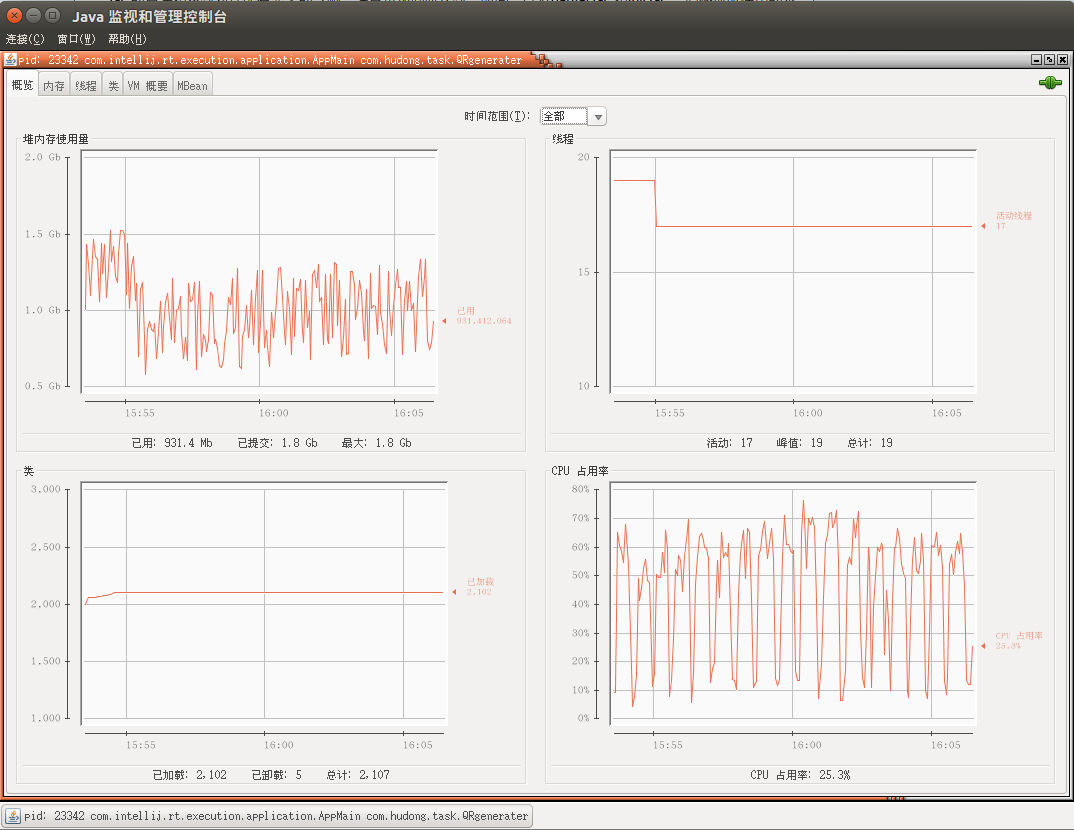Select the 概览 tab
The image size is (1074, 830).
pos(22,85)
